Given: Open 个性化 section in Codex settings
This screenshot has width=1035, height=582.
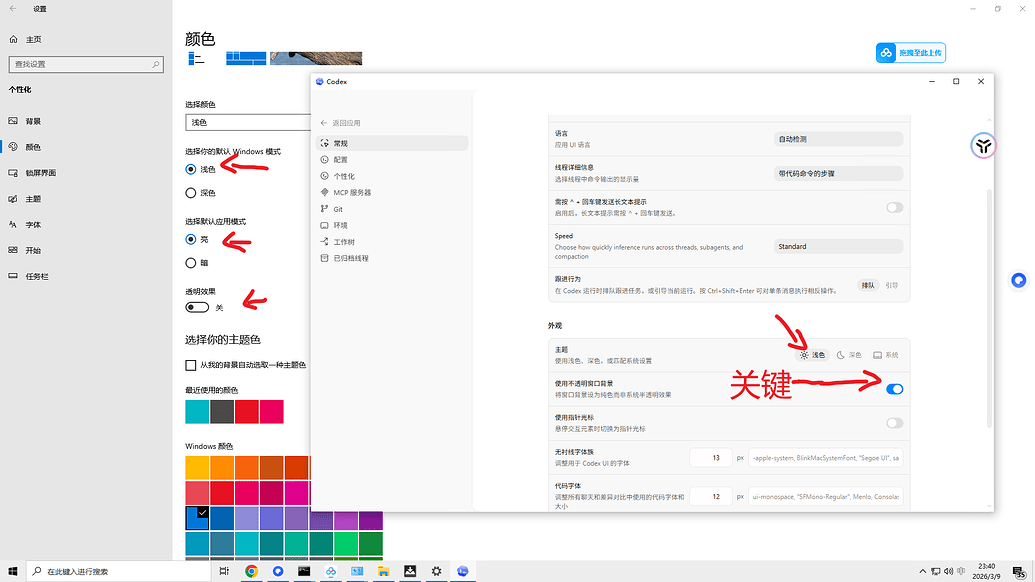Looking at the screenshot, I should (x=392, y=176).
